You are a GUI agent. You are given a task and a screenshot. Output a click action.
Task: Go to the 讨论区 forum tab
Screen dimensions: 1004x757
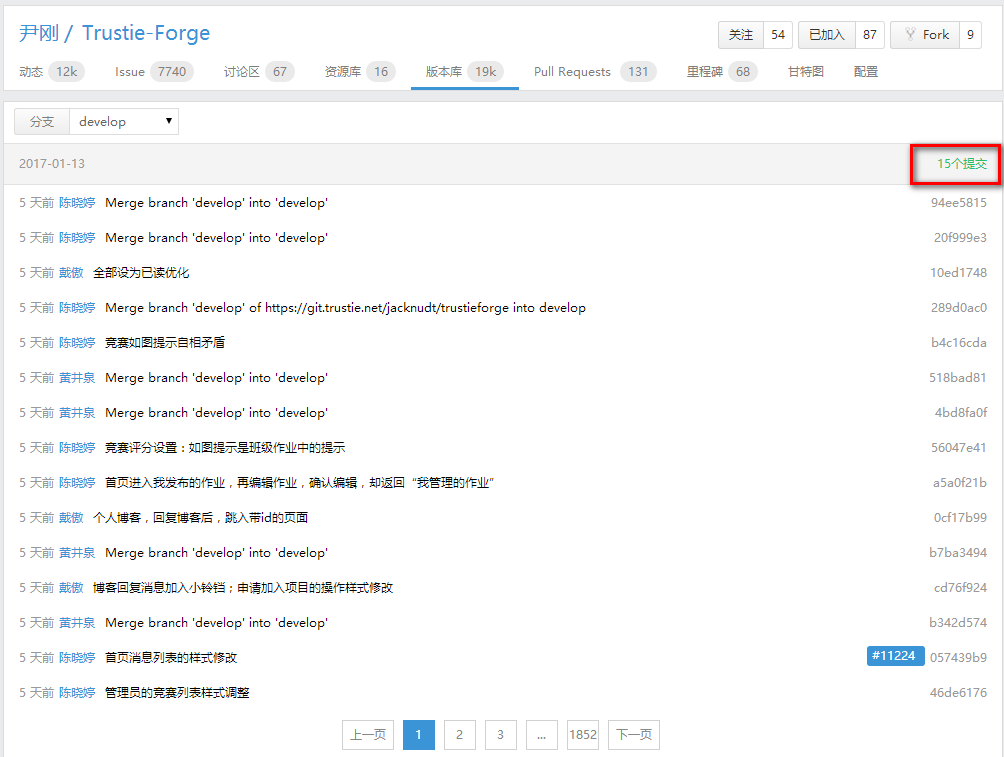point(259,72)
